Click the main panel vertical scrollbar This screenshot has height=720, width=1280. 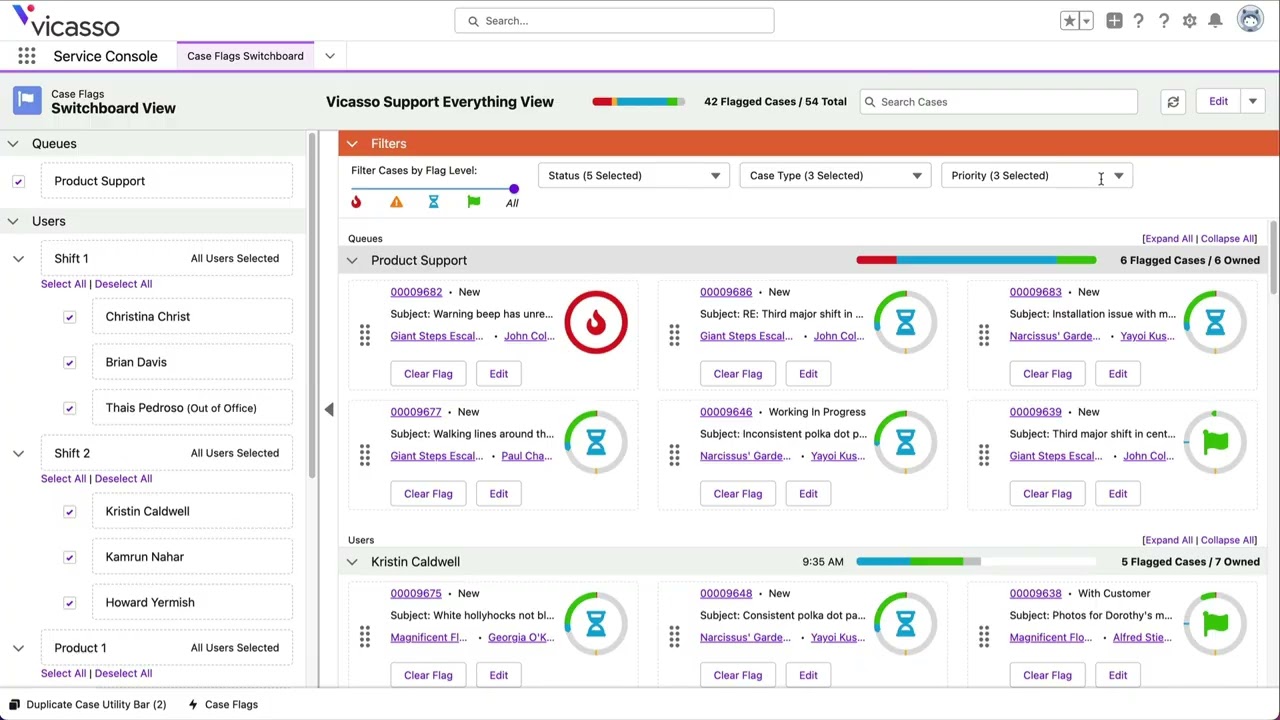(1274, 258)
